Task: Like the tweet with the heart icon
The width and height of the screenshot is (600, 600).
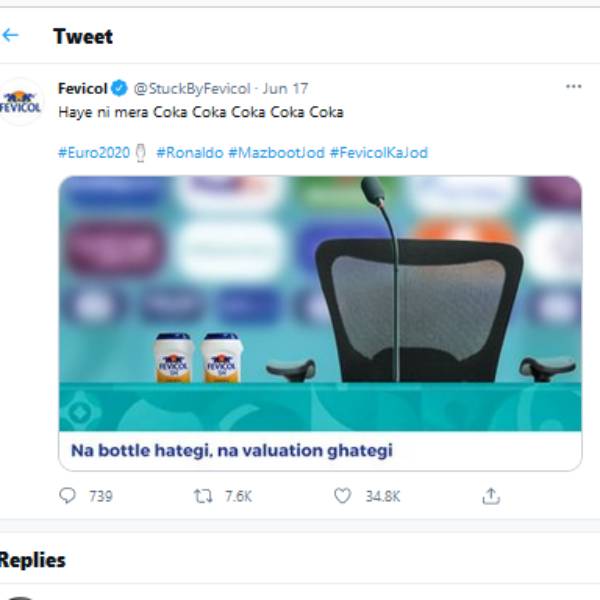Action: (343, 496)
